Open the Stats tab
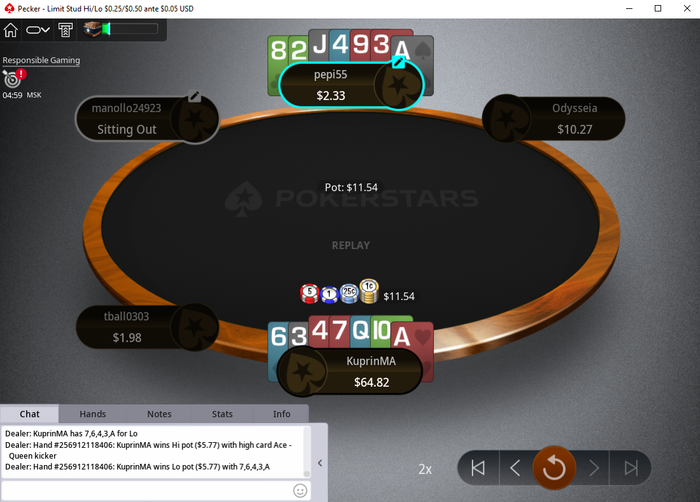The image size is (700, 502). [x=222, y=414]
